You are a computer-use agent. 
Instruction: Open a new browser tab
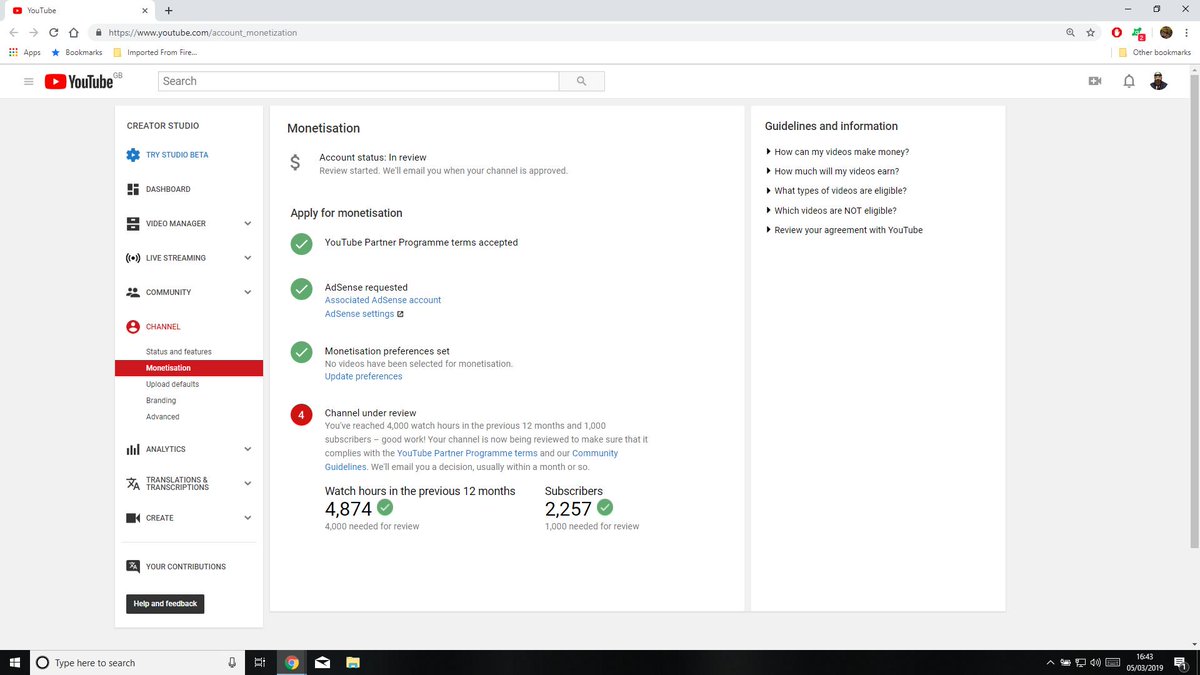point(167,10)
